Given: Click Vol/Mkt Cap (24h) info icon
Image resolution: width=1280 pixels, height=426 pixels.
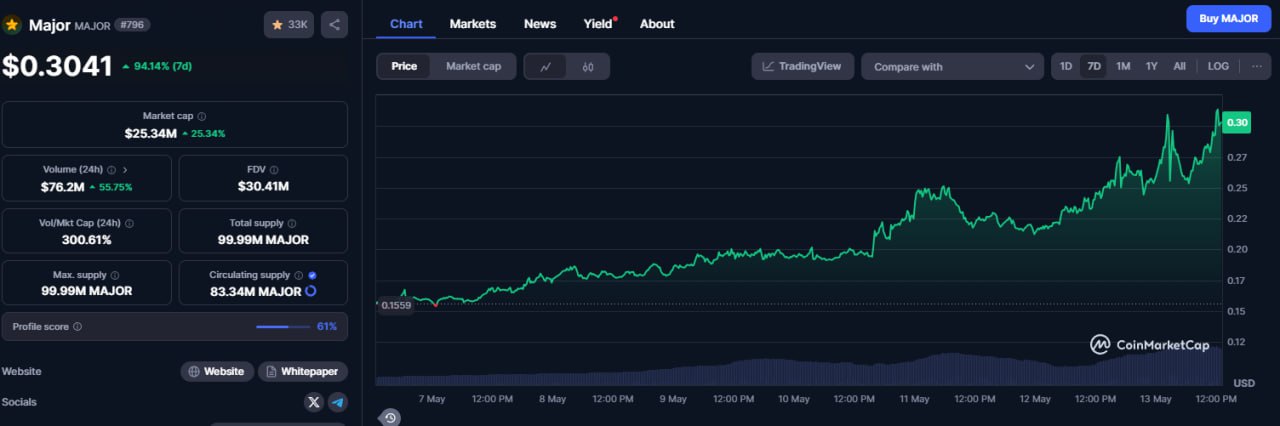Looking at the screenshot, I should pos(129,223).
